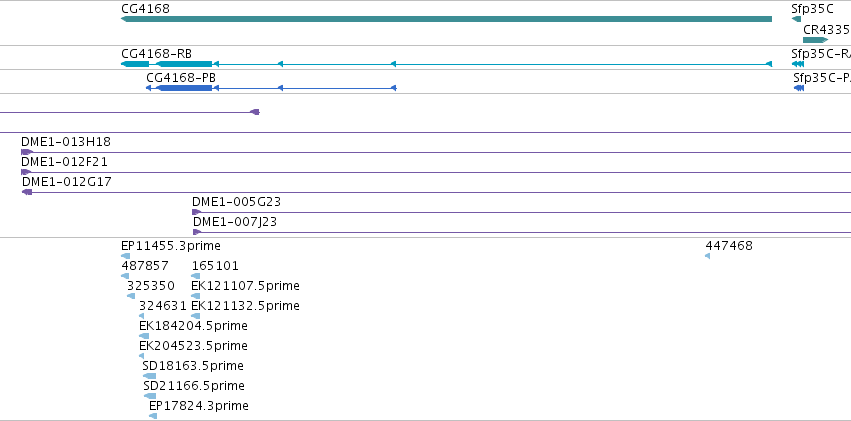Image resolution: width=851 pixels, height=421 pixels.
Task: Click the EP17824.3prime EST label
Action: pos(199,406)
